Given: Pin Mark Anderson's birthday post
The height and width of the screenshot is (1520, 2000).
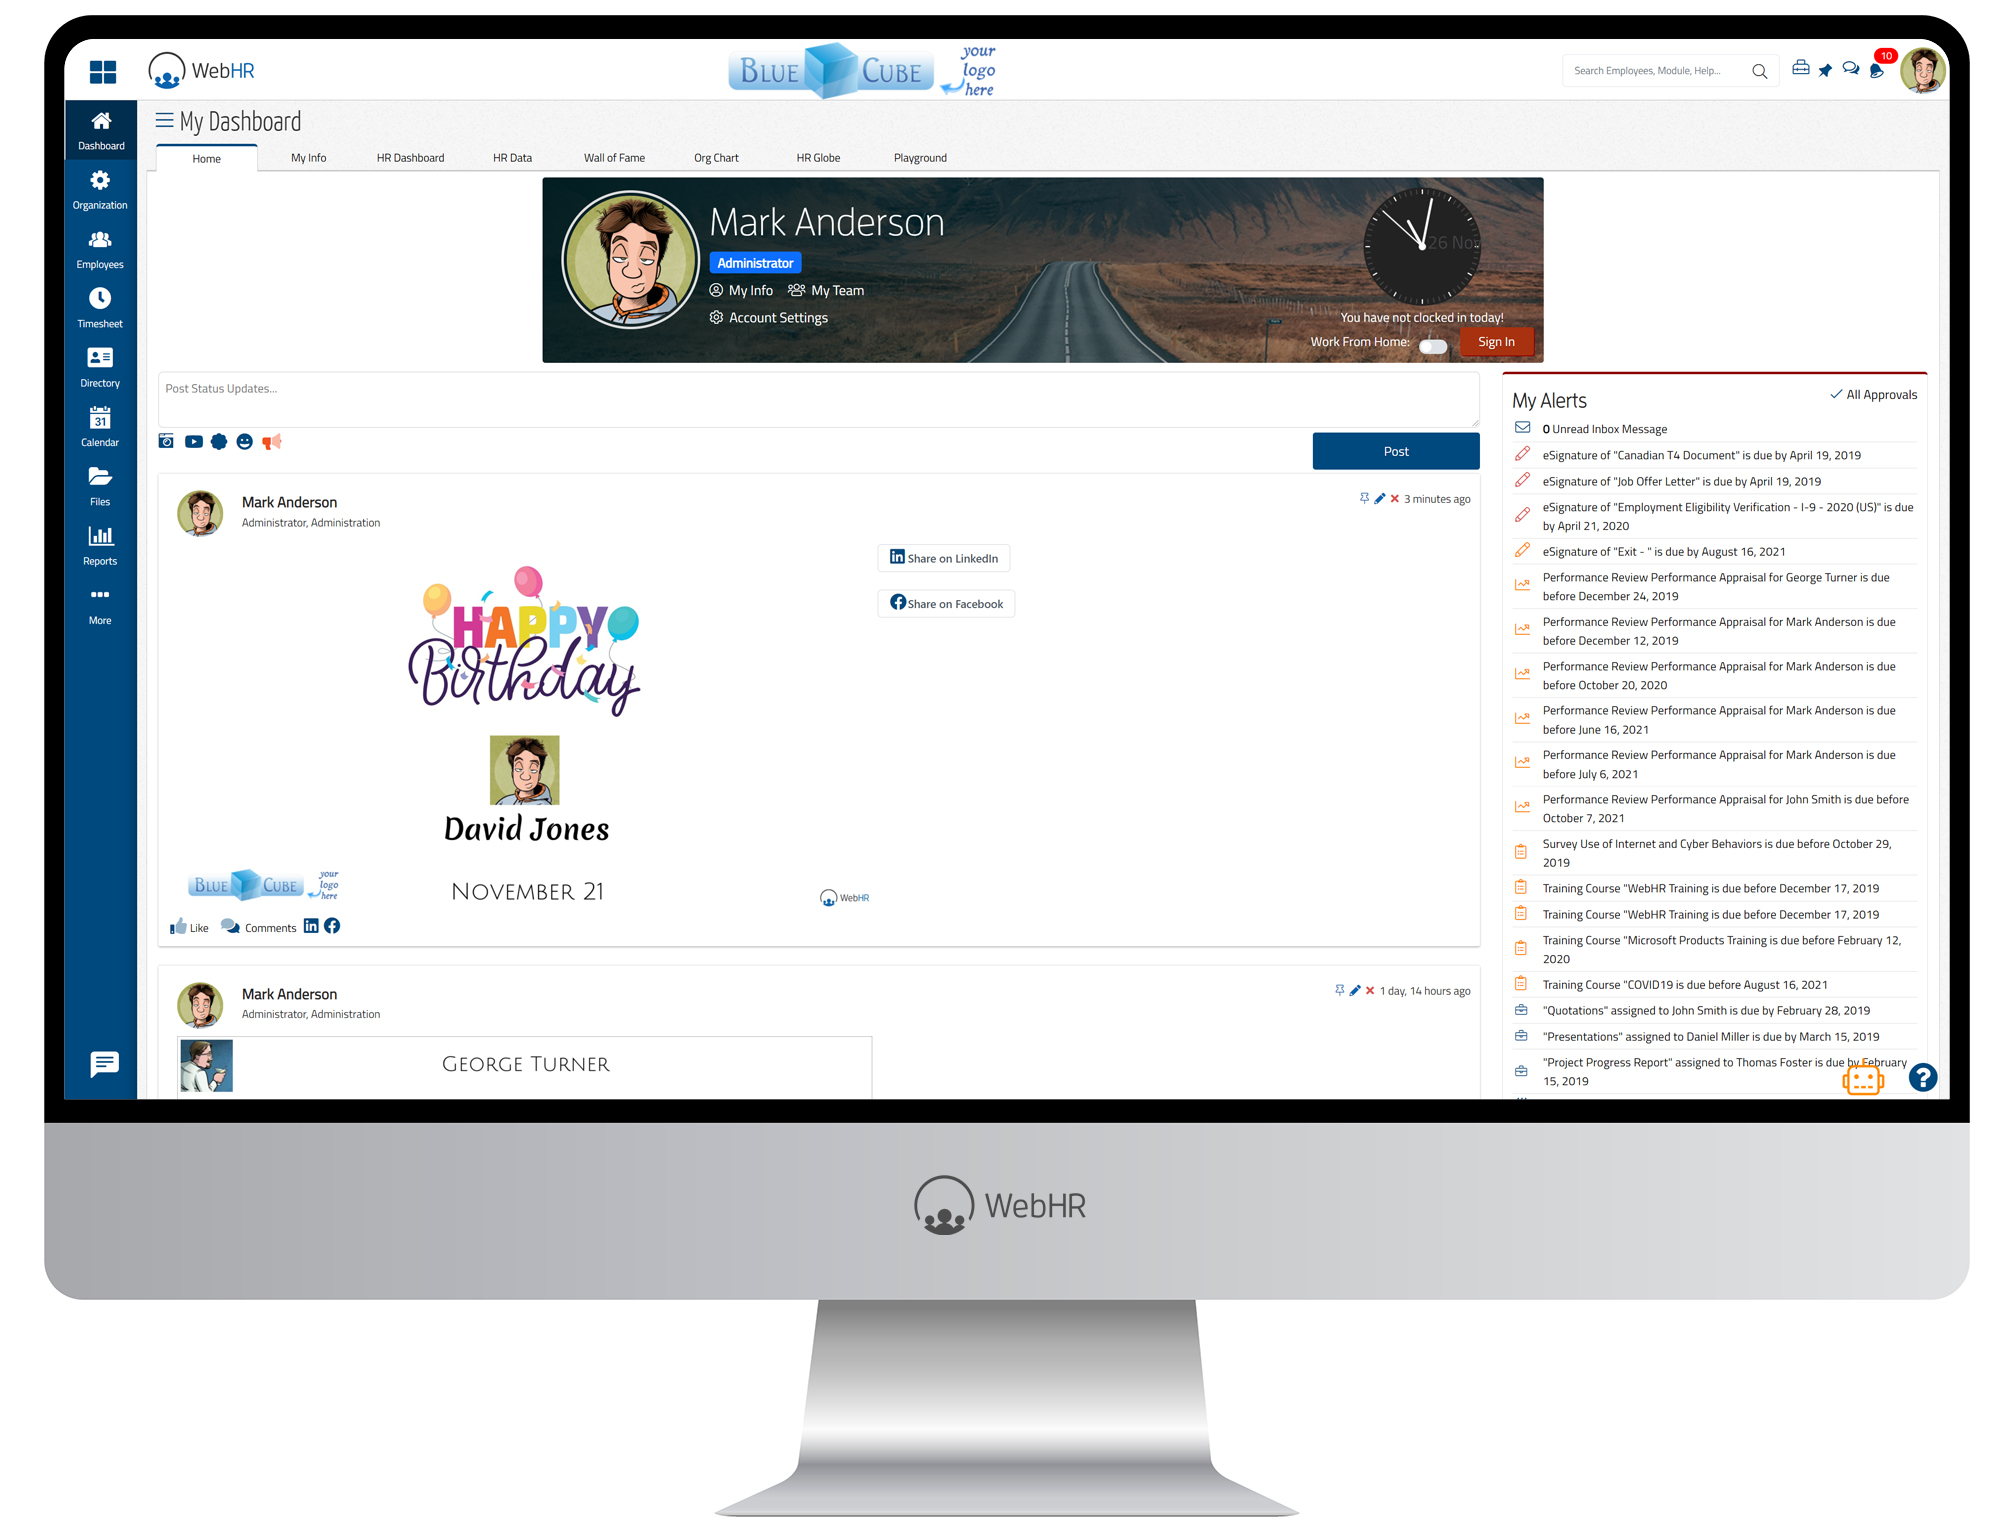Looking at the screenshot, I should [x=1364, y=498].
